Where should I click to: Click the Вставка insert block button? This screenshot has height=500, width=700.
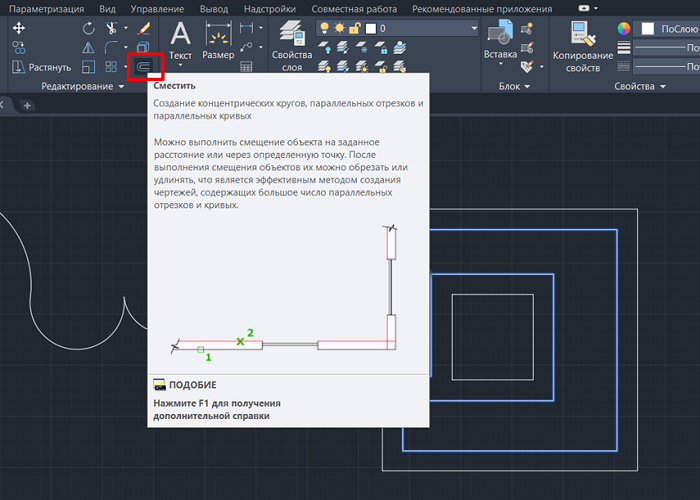click(x=500, y=42)
